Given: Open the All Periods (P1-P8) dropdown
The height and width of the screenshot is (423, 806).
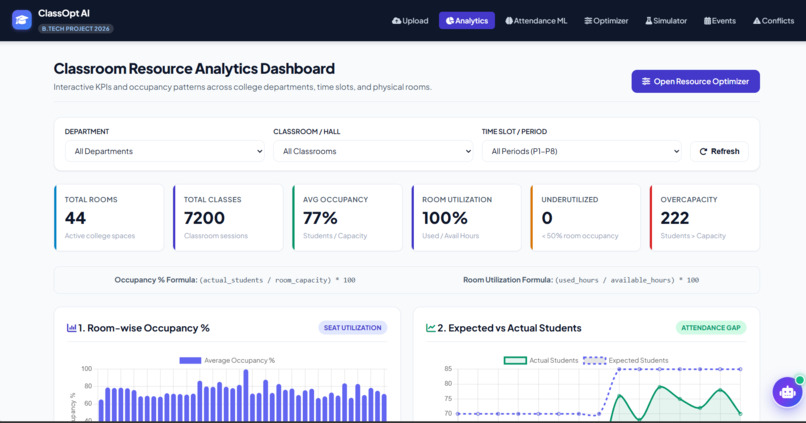Looking at the screenshot, I should (x=581, y=151).
